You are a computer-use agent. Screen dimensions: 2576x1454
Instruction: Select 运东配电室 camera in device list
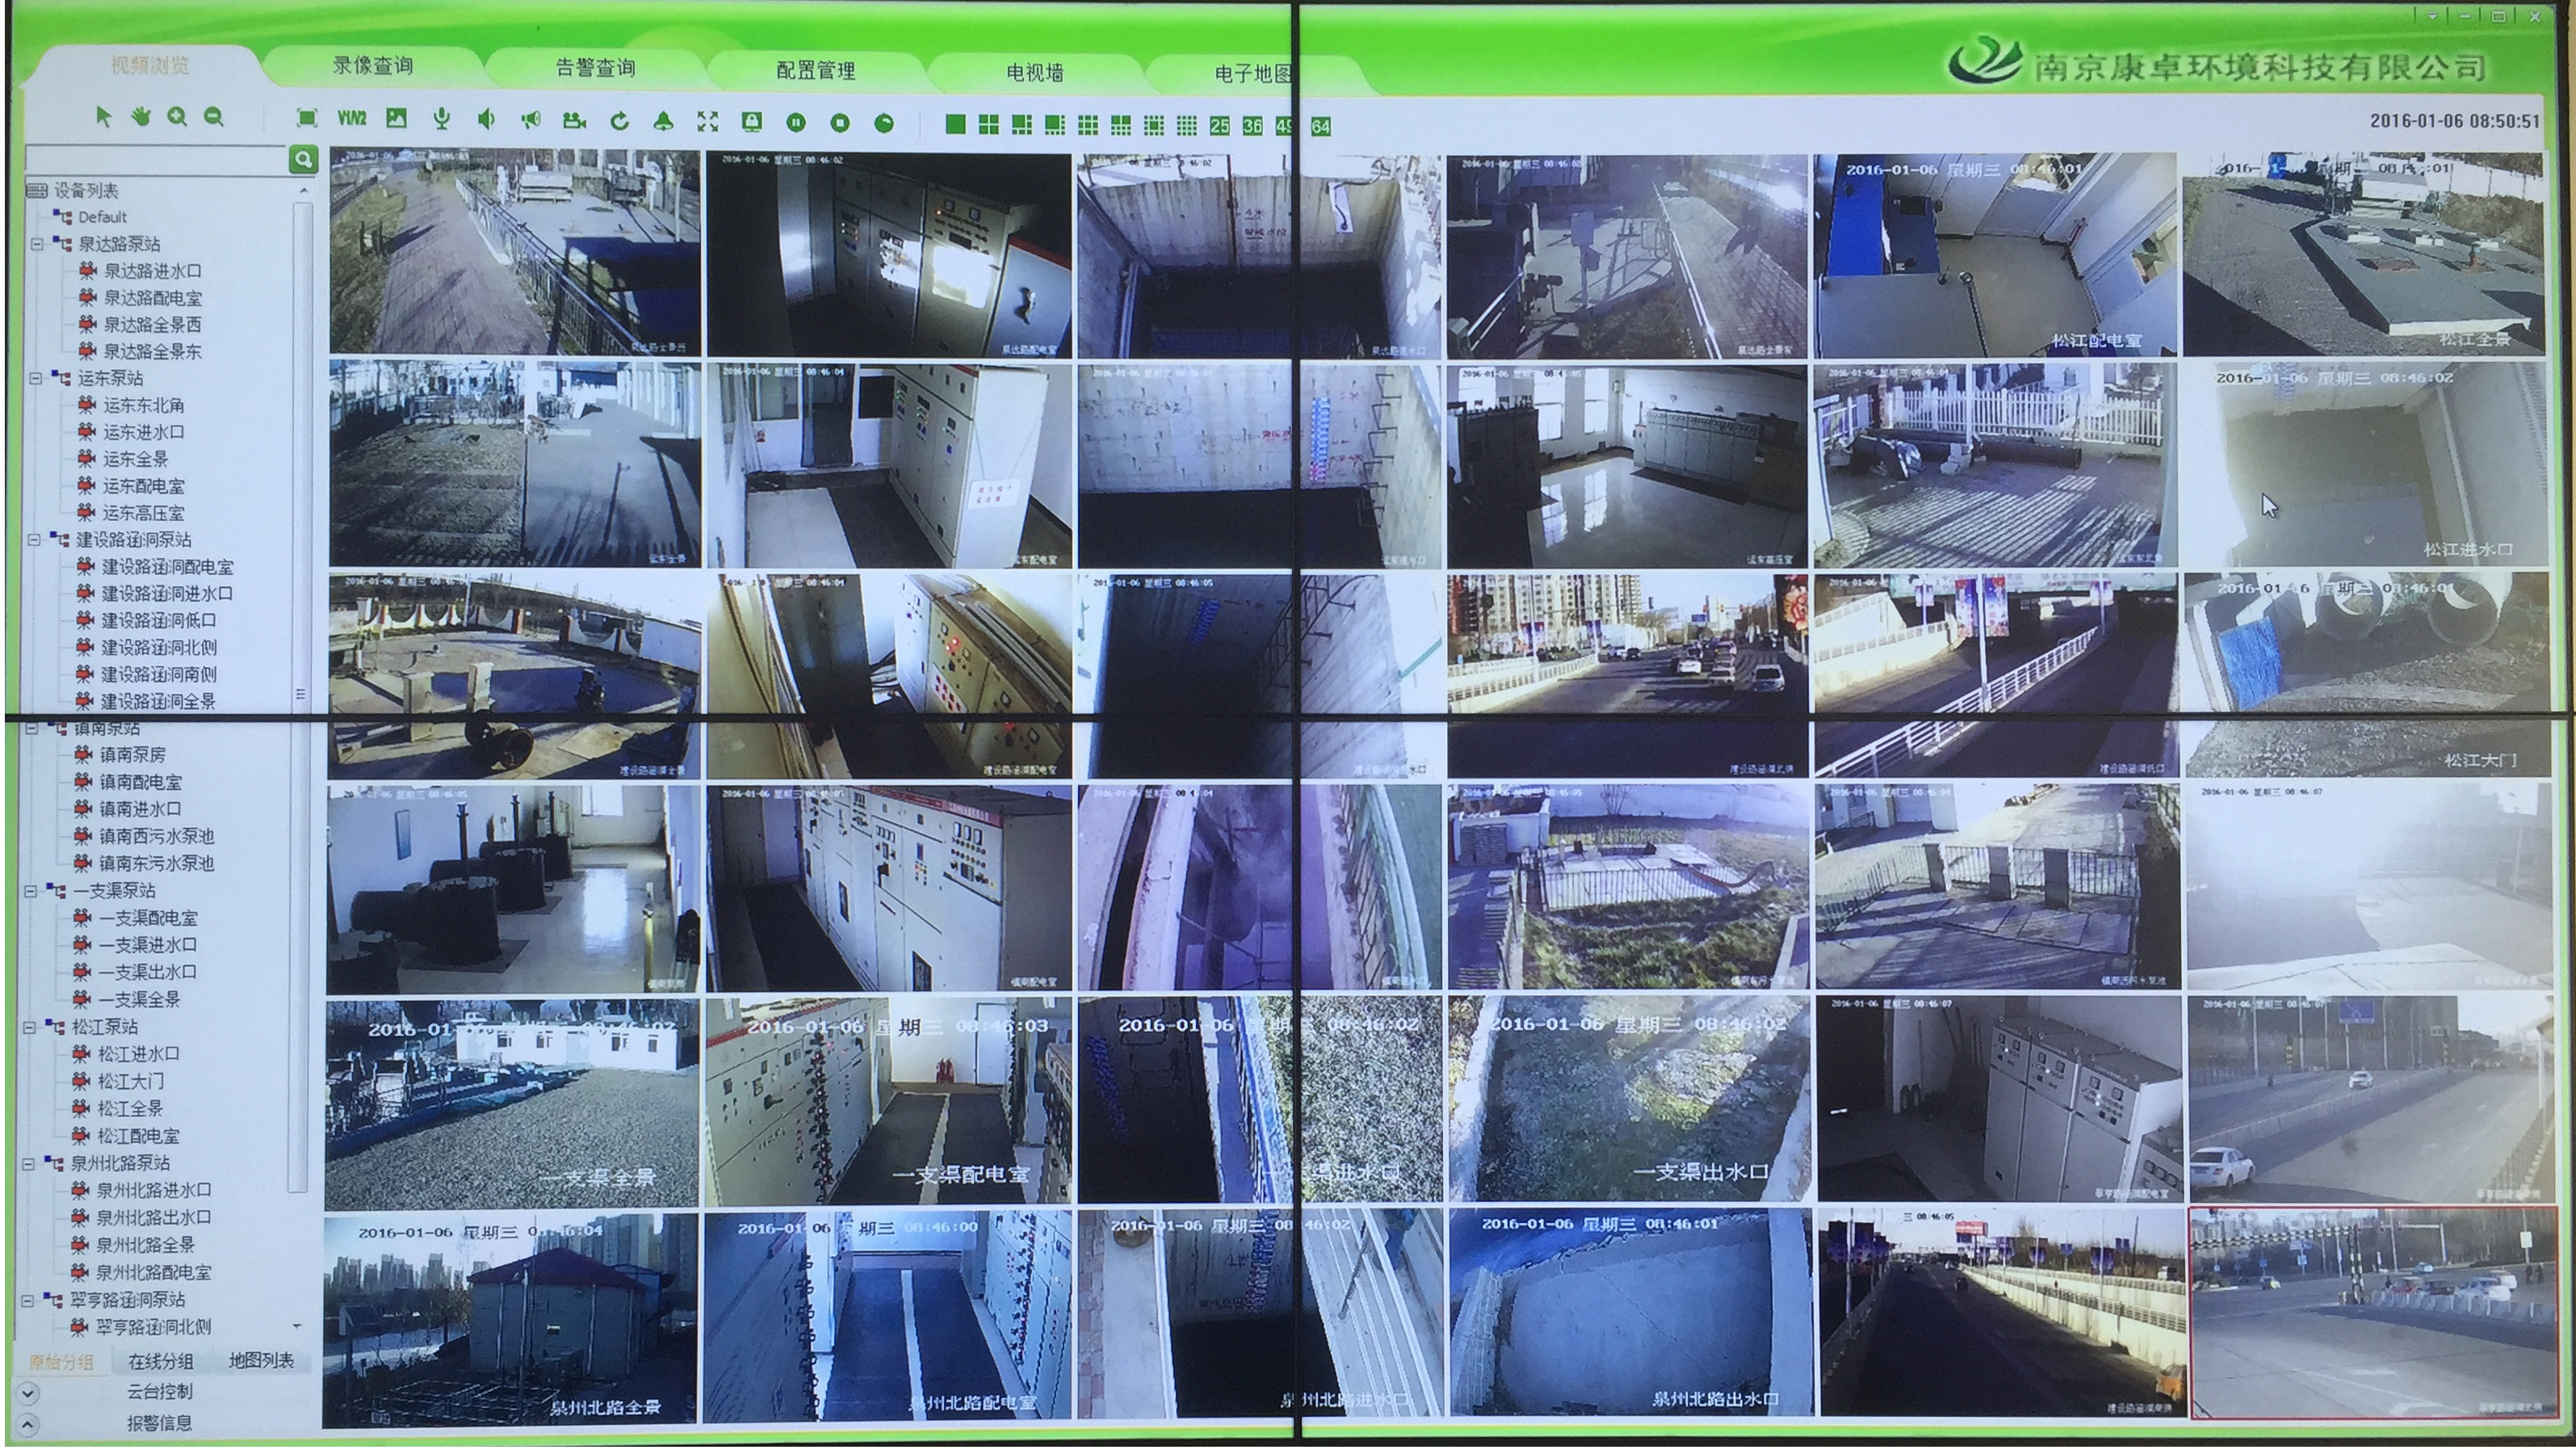pos(143,487)
